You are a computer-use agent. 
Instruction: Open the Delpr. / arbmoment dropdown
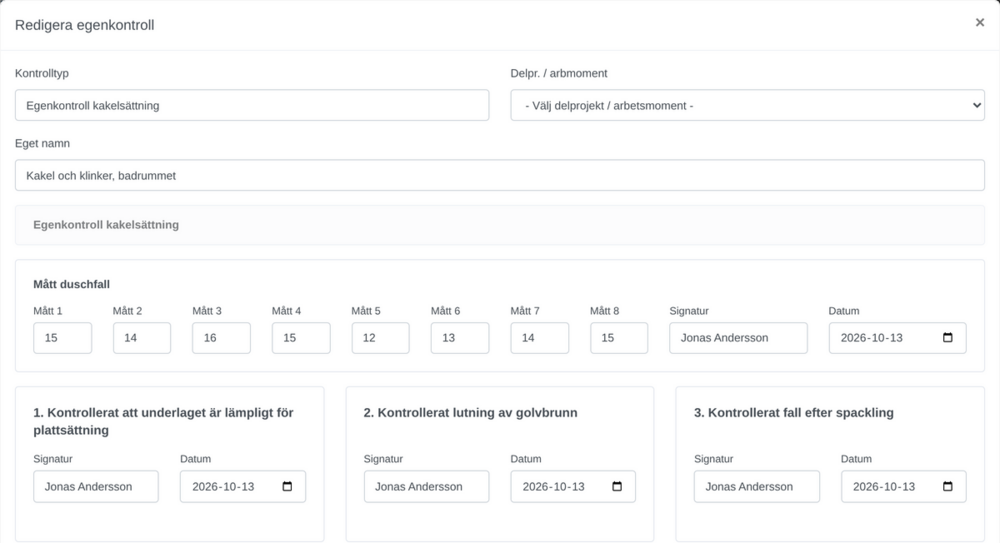pyautogui.click(x=747, y=105)
